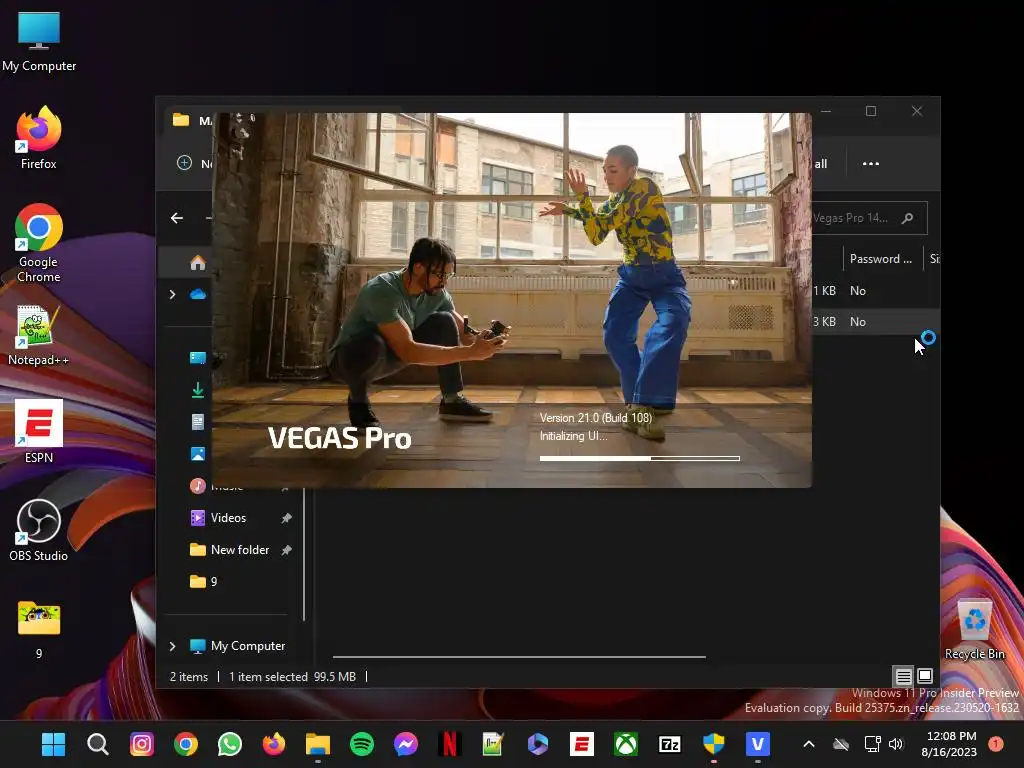Image resolution: width=1024 pixels, height=768 pixels.
Task: Sort by the Password column header
Action: click(x=880, y=259)
